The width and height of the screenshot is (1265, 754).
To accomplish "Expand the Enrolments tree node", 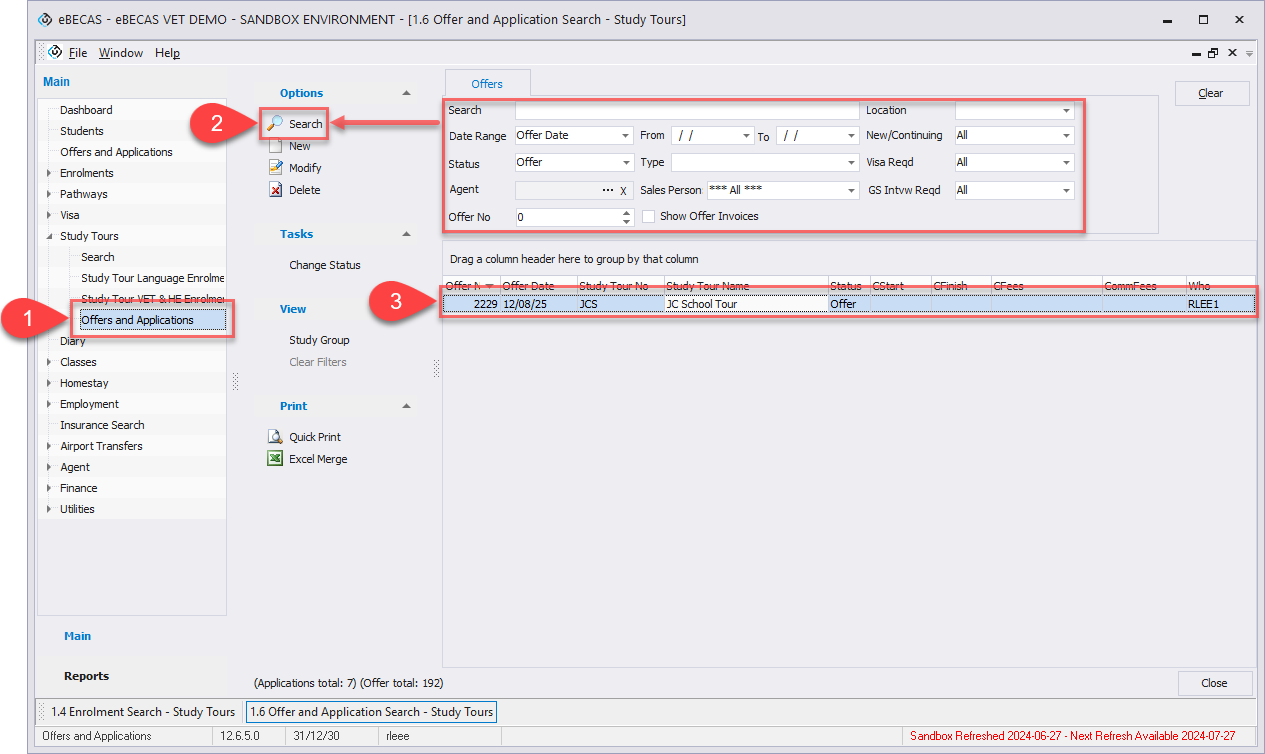I will tap(50, 173).
